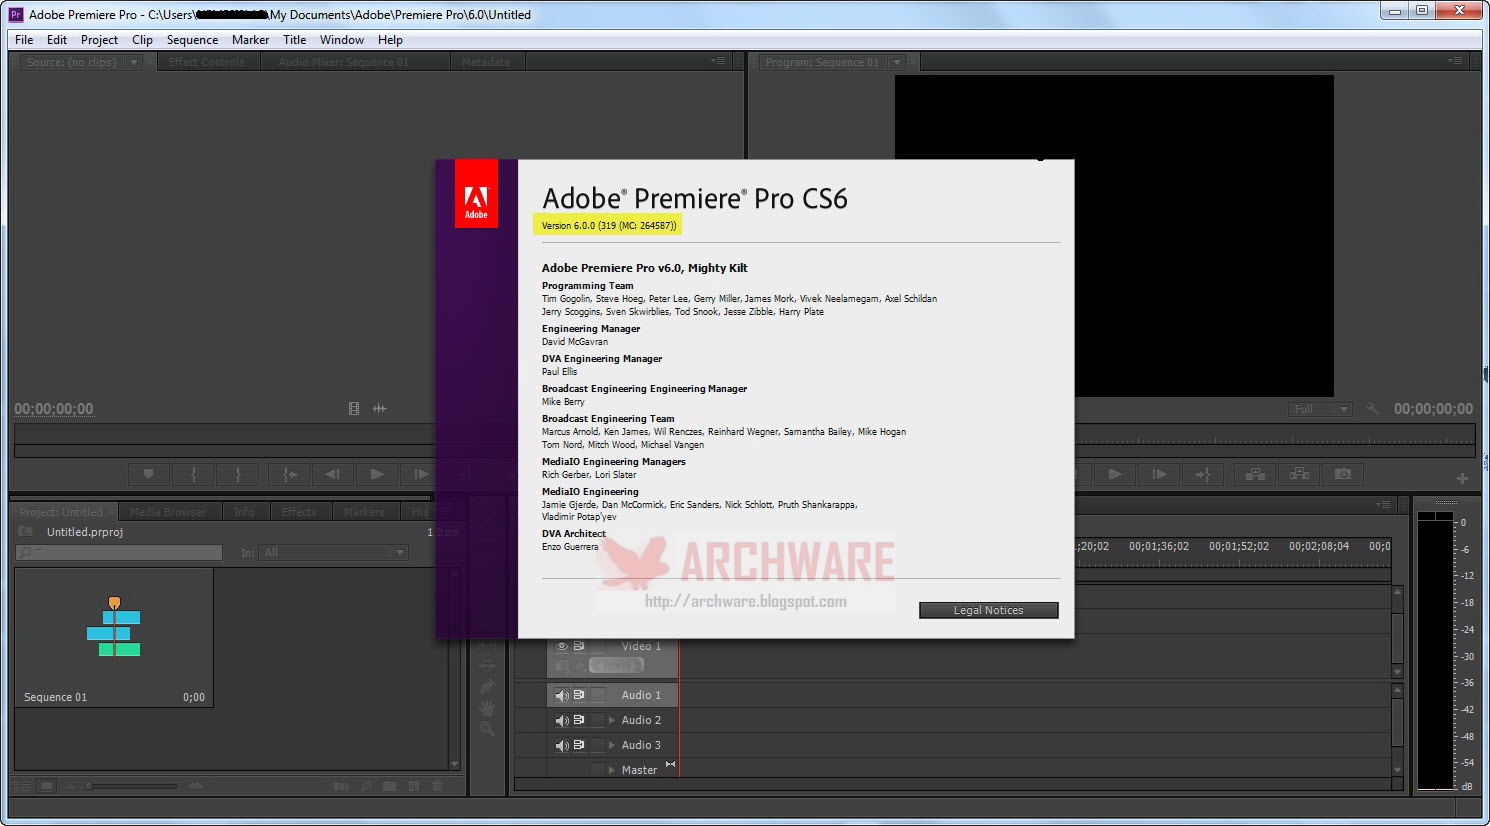Switch to the Effects tab
1490x826 pixels.
click(x=299, y=512)
